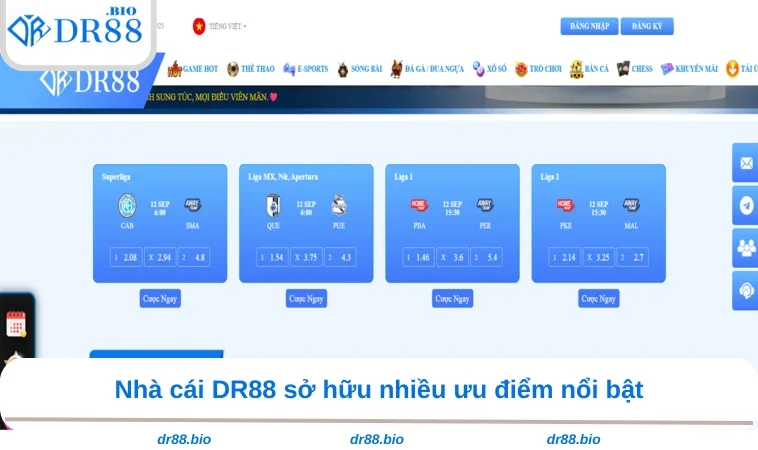This screenshot has height=450, width=758.
Task: Click the Đá Gà rooster icon
Action: pyautogui.click(x=397, y=69)
